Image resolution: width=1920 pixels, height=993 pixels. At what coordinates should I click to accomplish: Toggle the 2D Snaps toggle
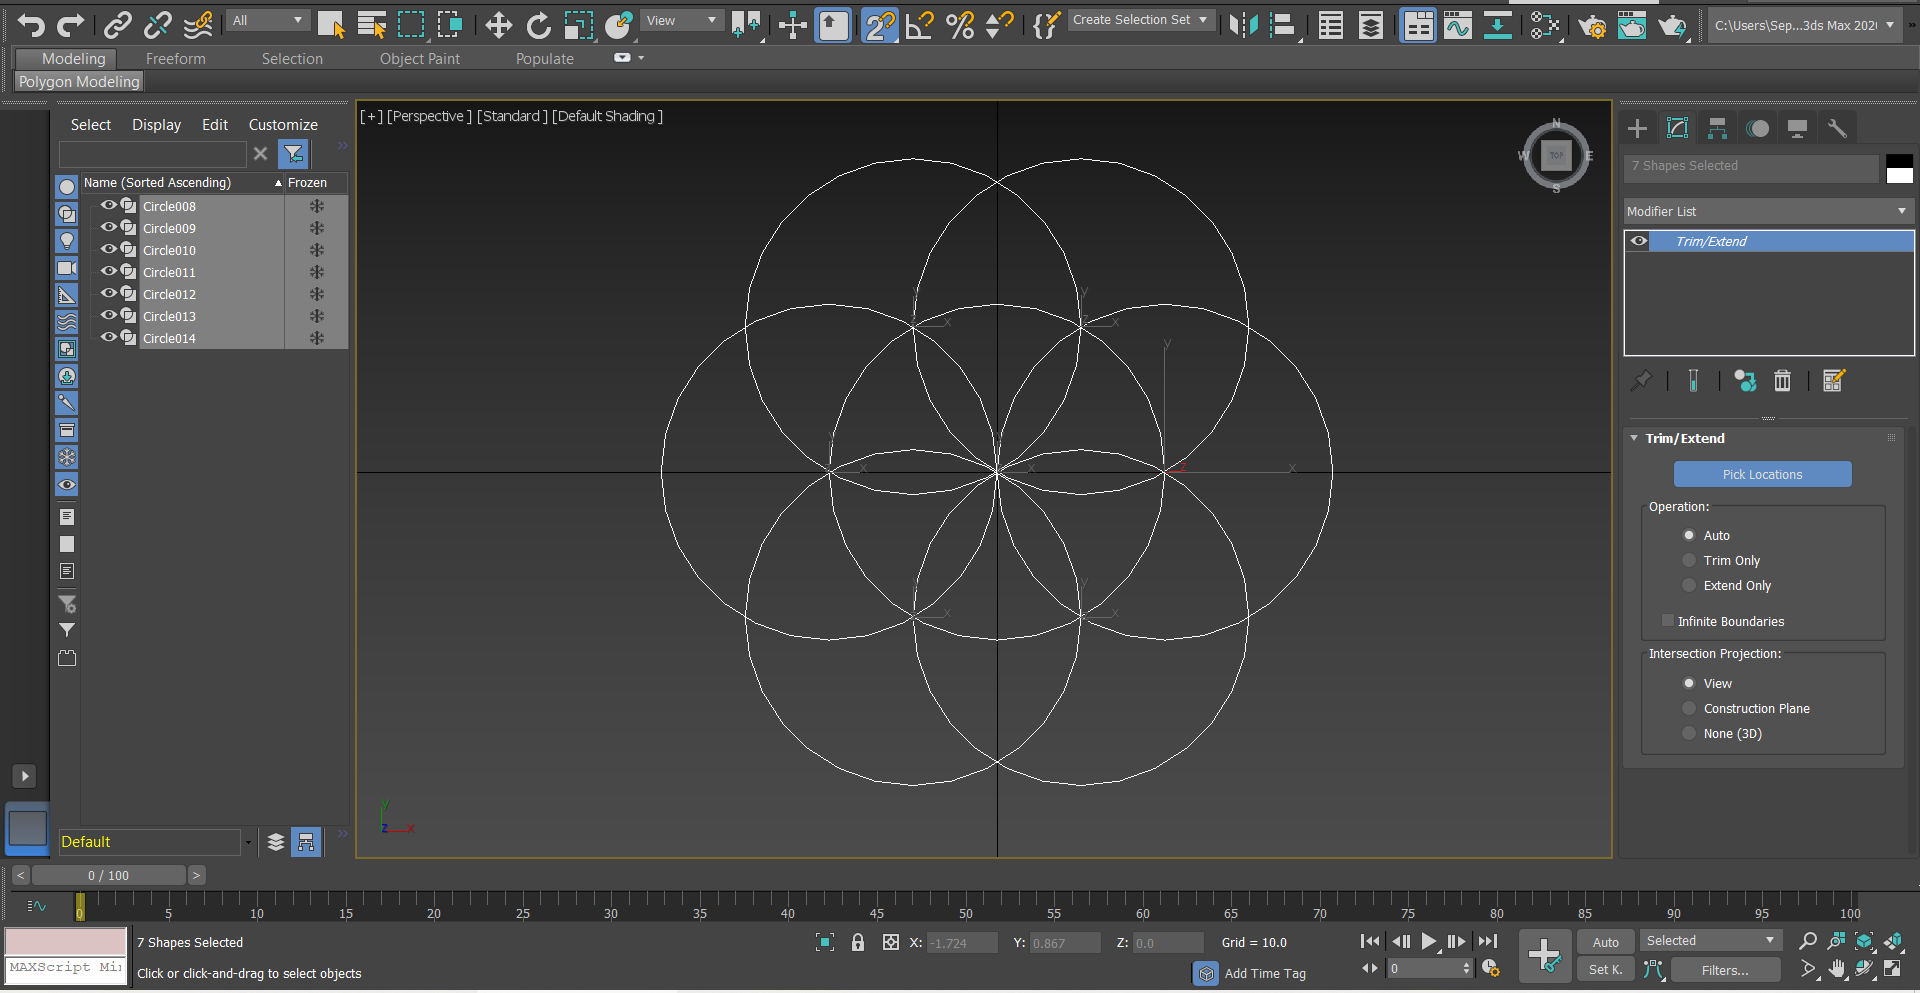880,25
